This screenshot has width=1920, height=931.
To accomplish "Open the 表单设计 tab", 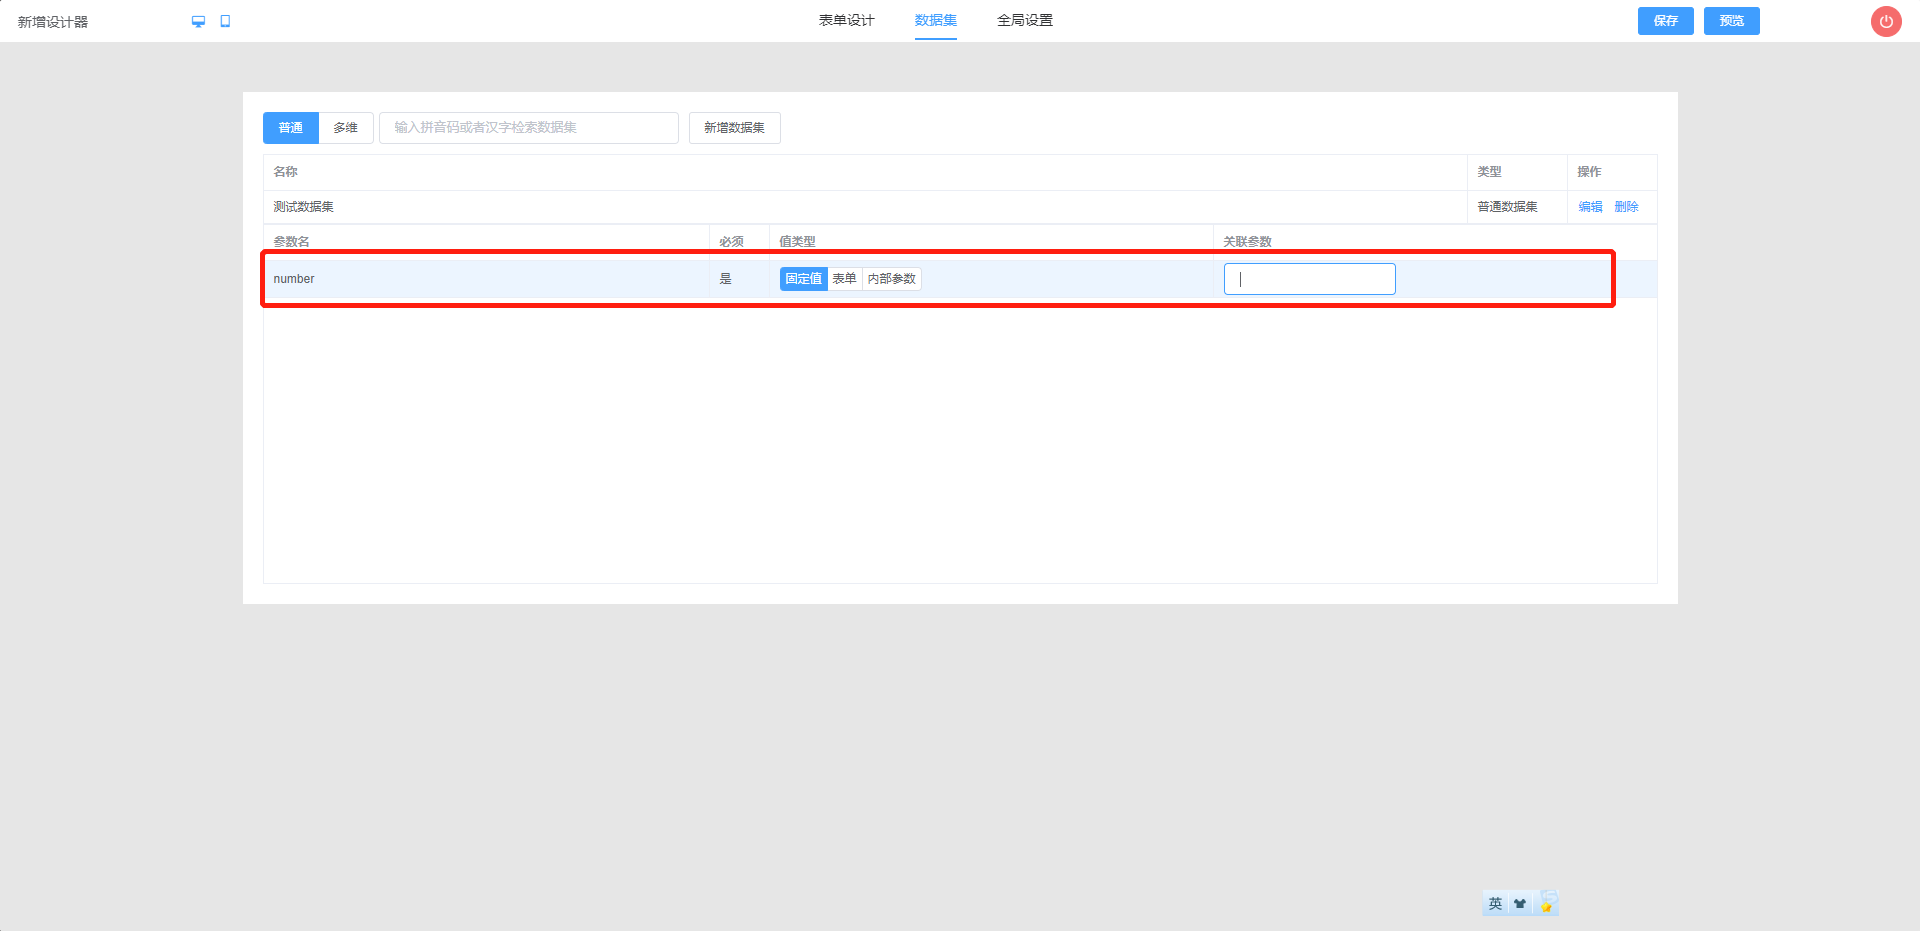I will 846,20.
